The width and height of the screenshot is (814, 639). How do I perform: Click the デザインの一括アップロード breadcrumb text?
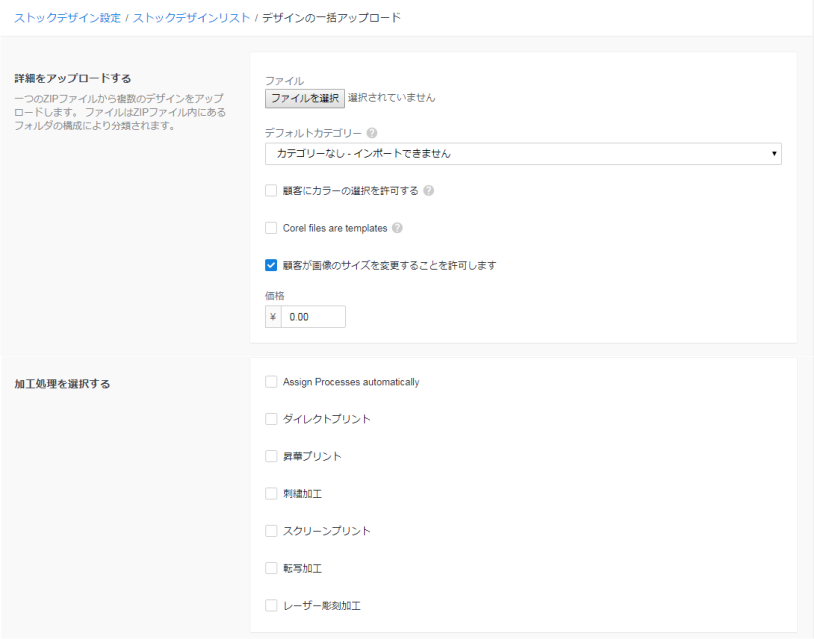point(331,18)
